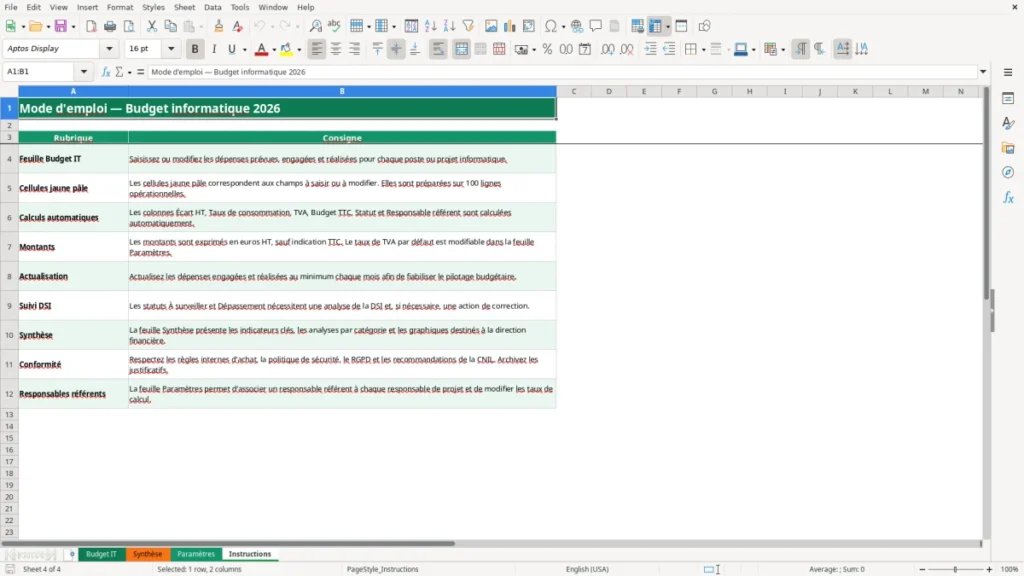The image size is (1024, 576).
Task: Insert comment speech bubble icon
Action: [x=596, y=26]
